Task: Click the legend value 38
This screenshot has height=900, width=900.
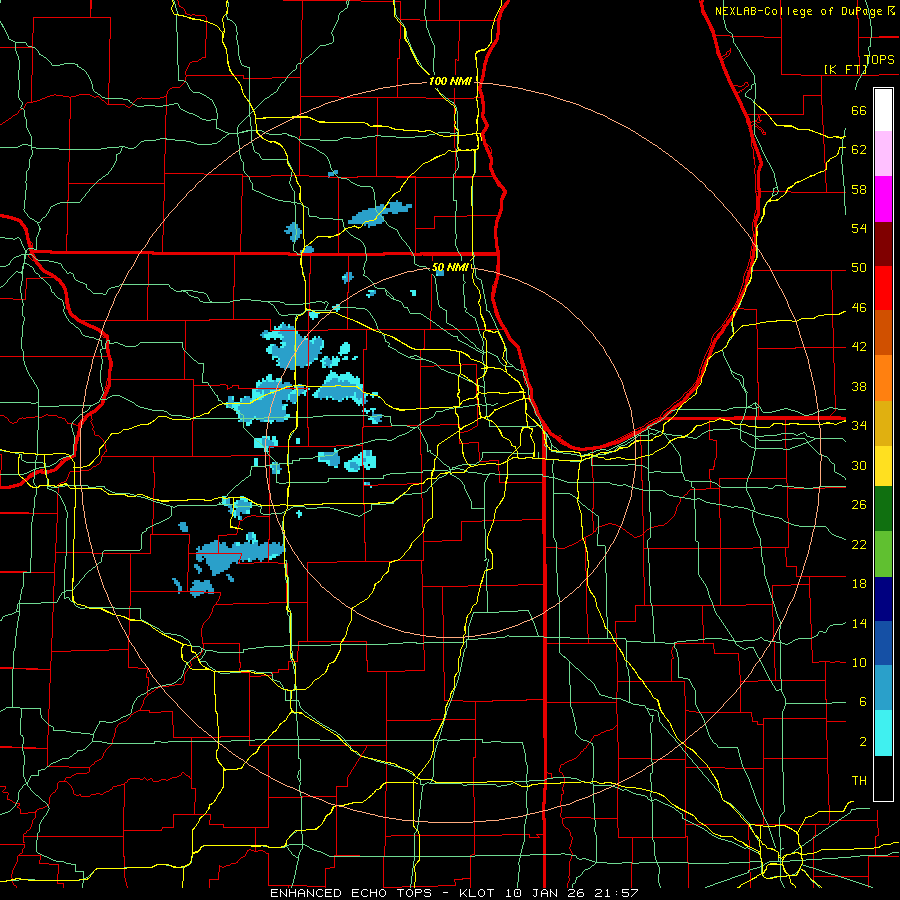Action: (x=859, y=386)
